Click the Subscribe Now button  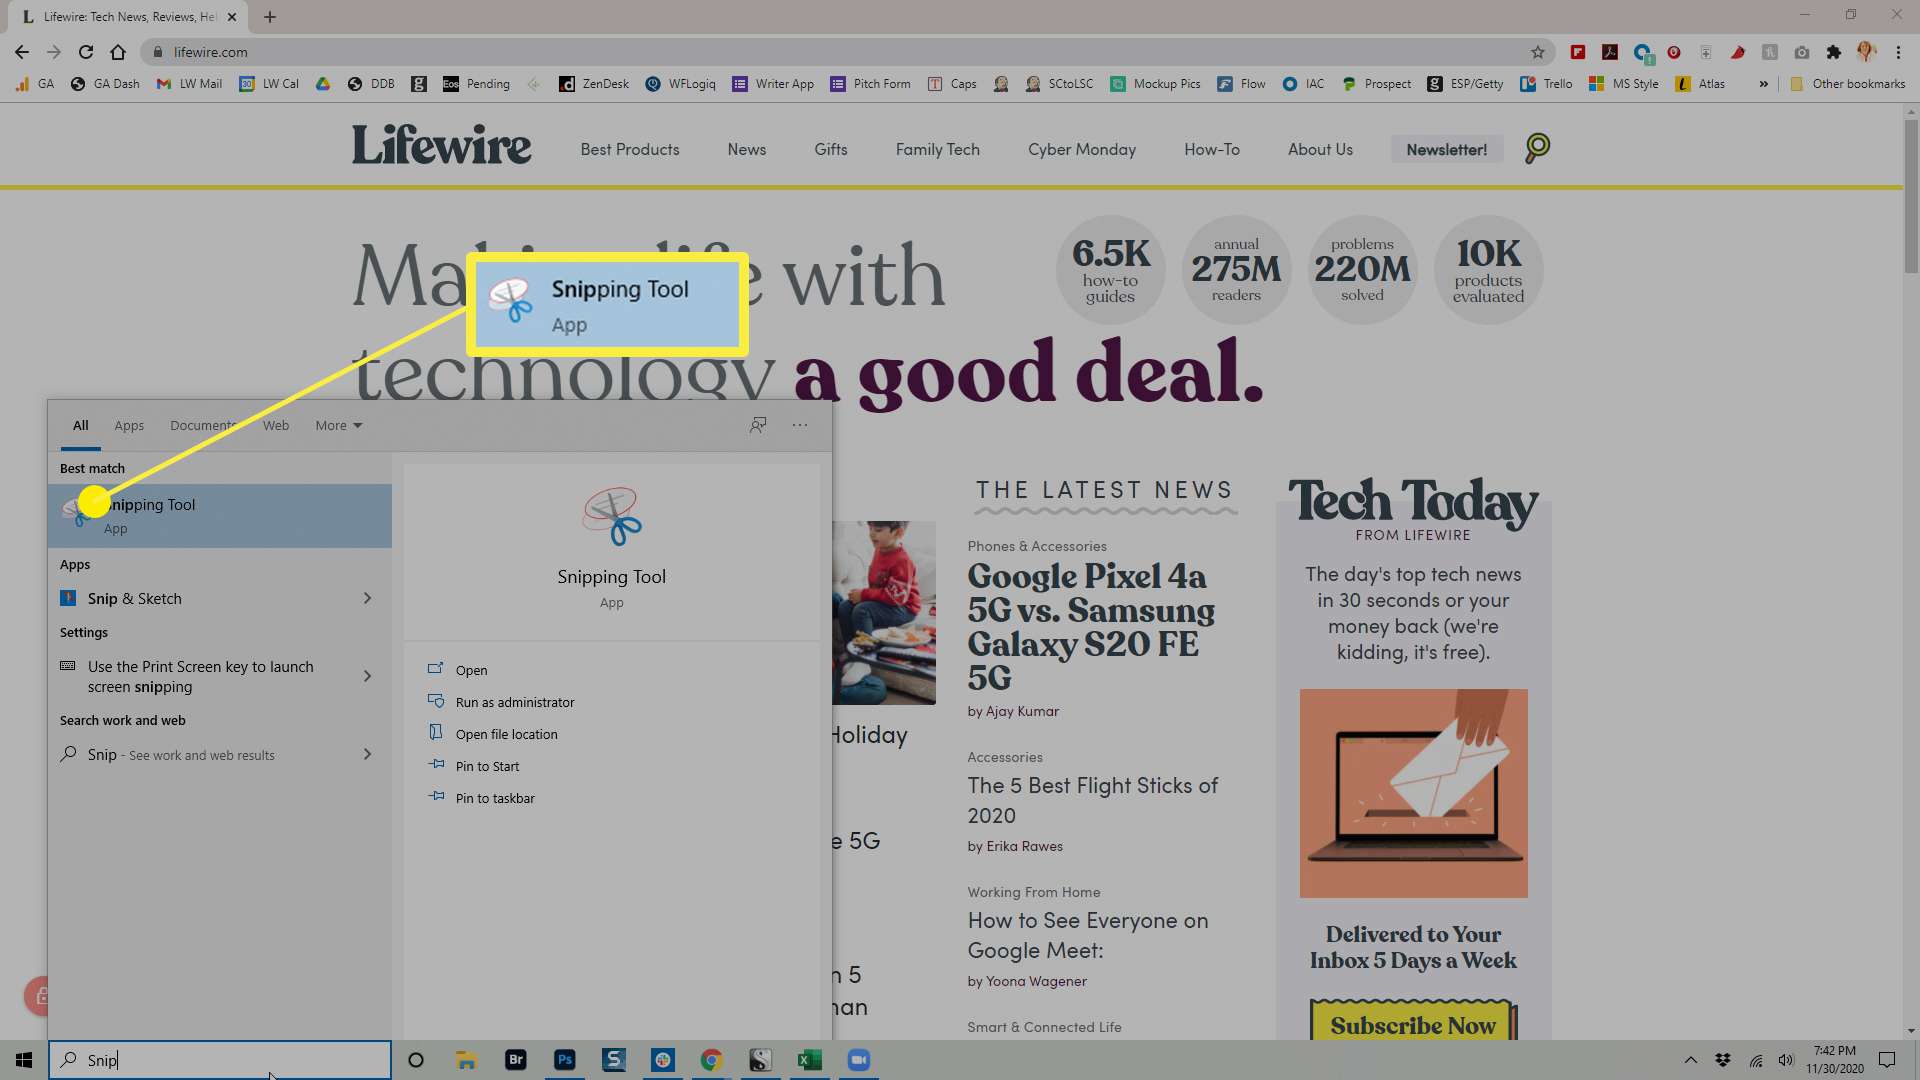(x=1413, y=1024)
